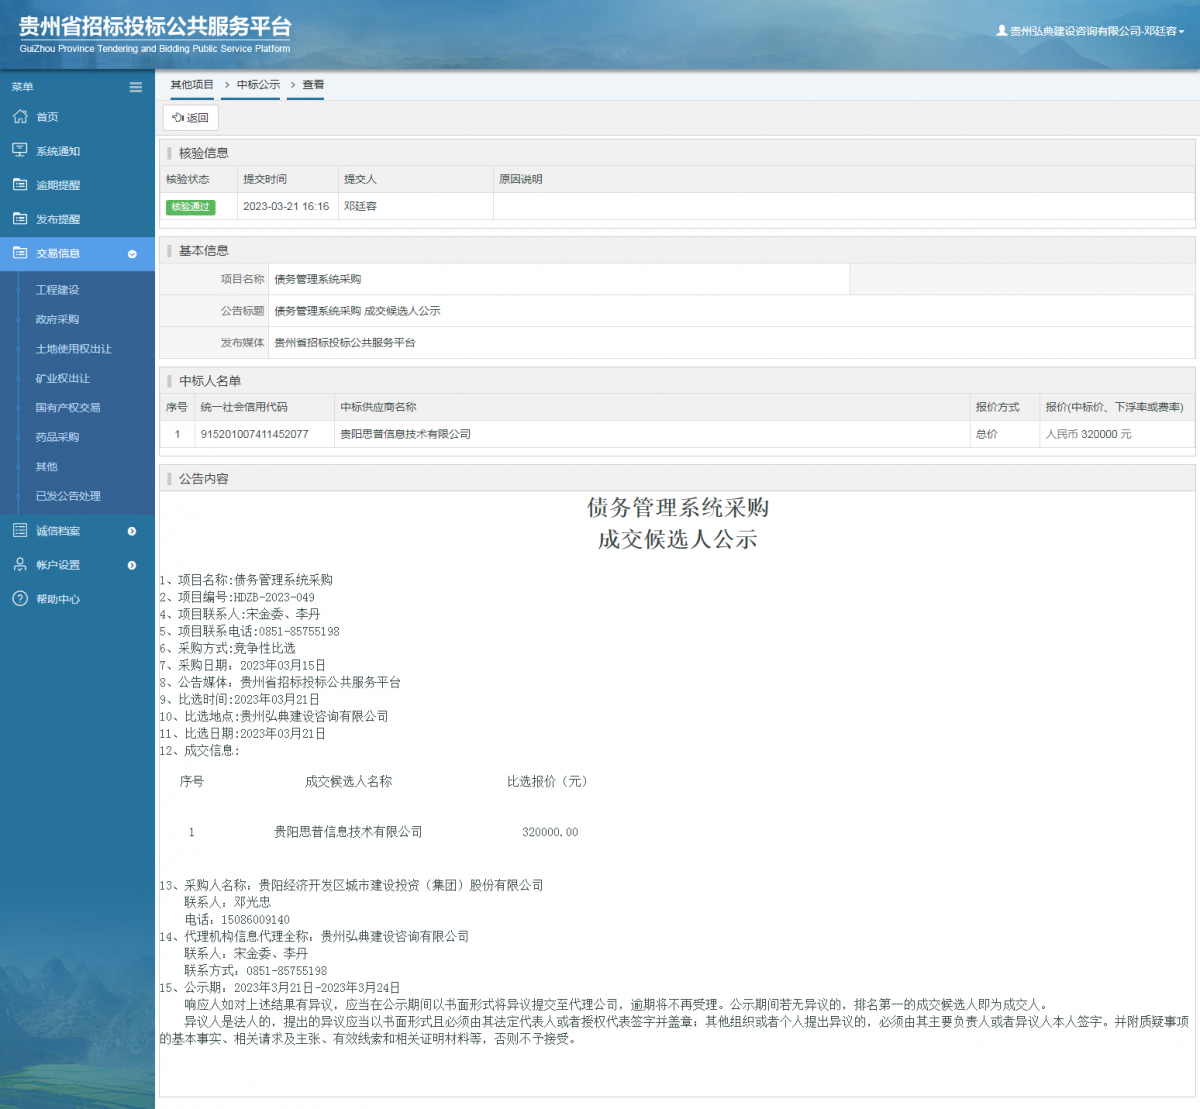Viewport: 1200px width, 1109px height.
Task: Open 发布提醒 menu item
Action: click(x=77, y=219)
